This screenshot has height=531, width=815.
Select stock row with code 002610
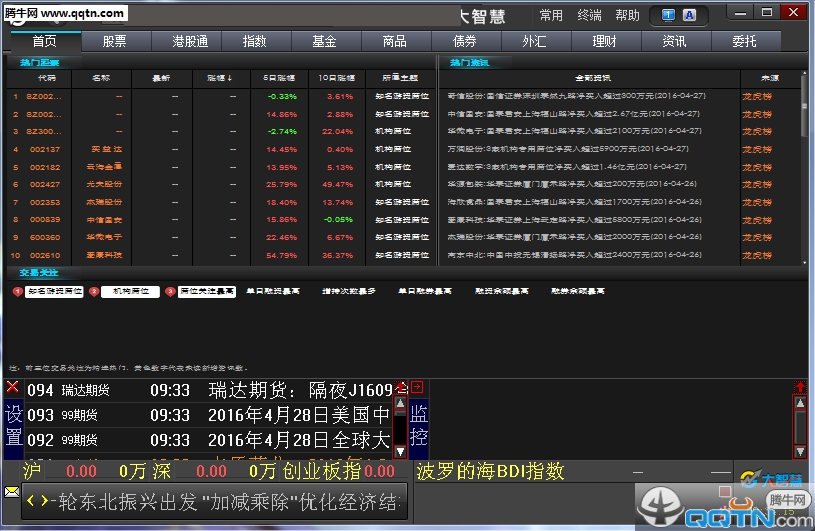[x=221, y=256]
